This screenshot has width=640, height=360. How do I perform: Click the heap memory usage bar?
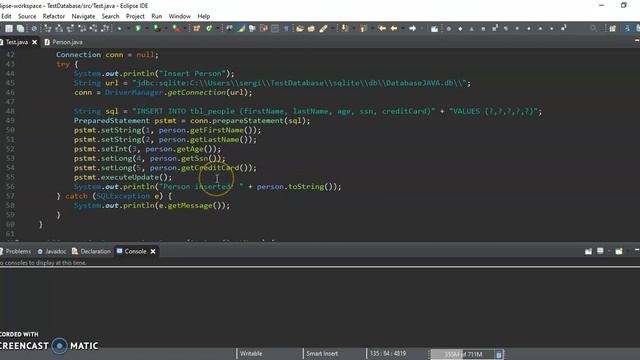coord(463,354)
